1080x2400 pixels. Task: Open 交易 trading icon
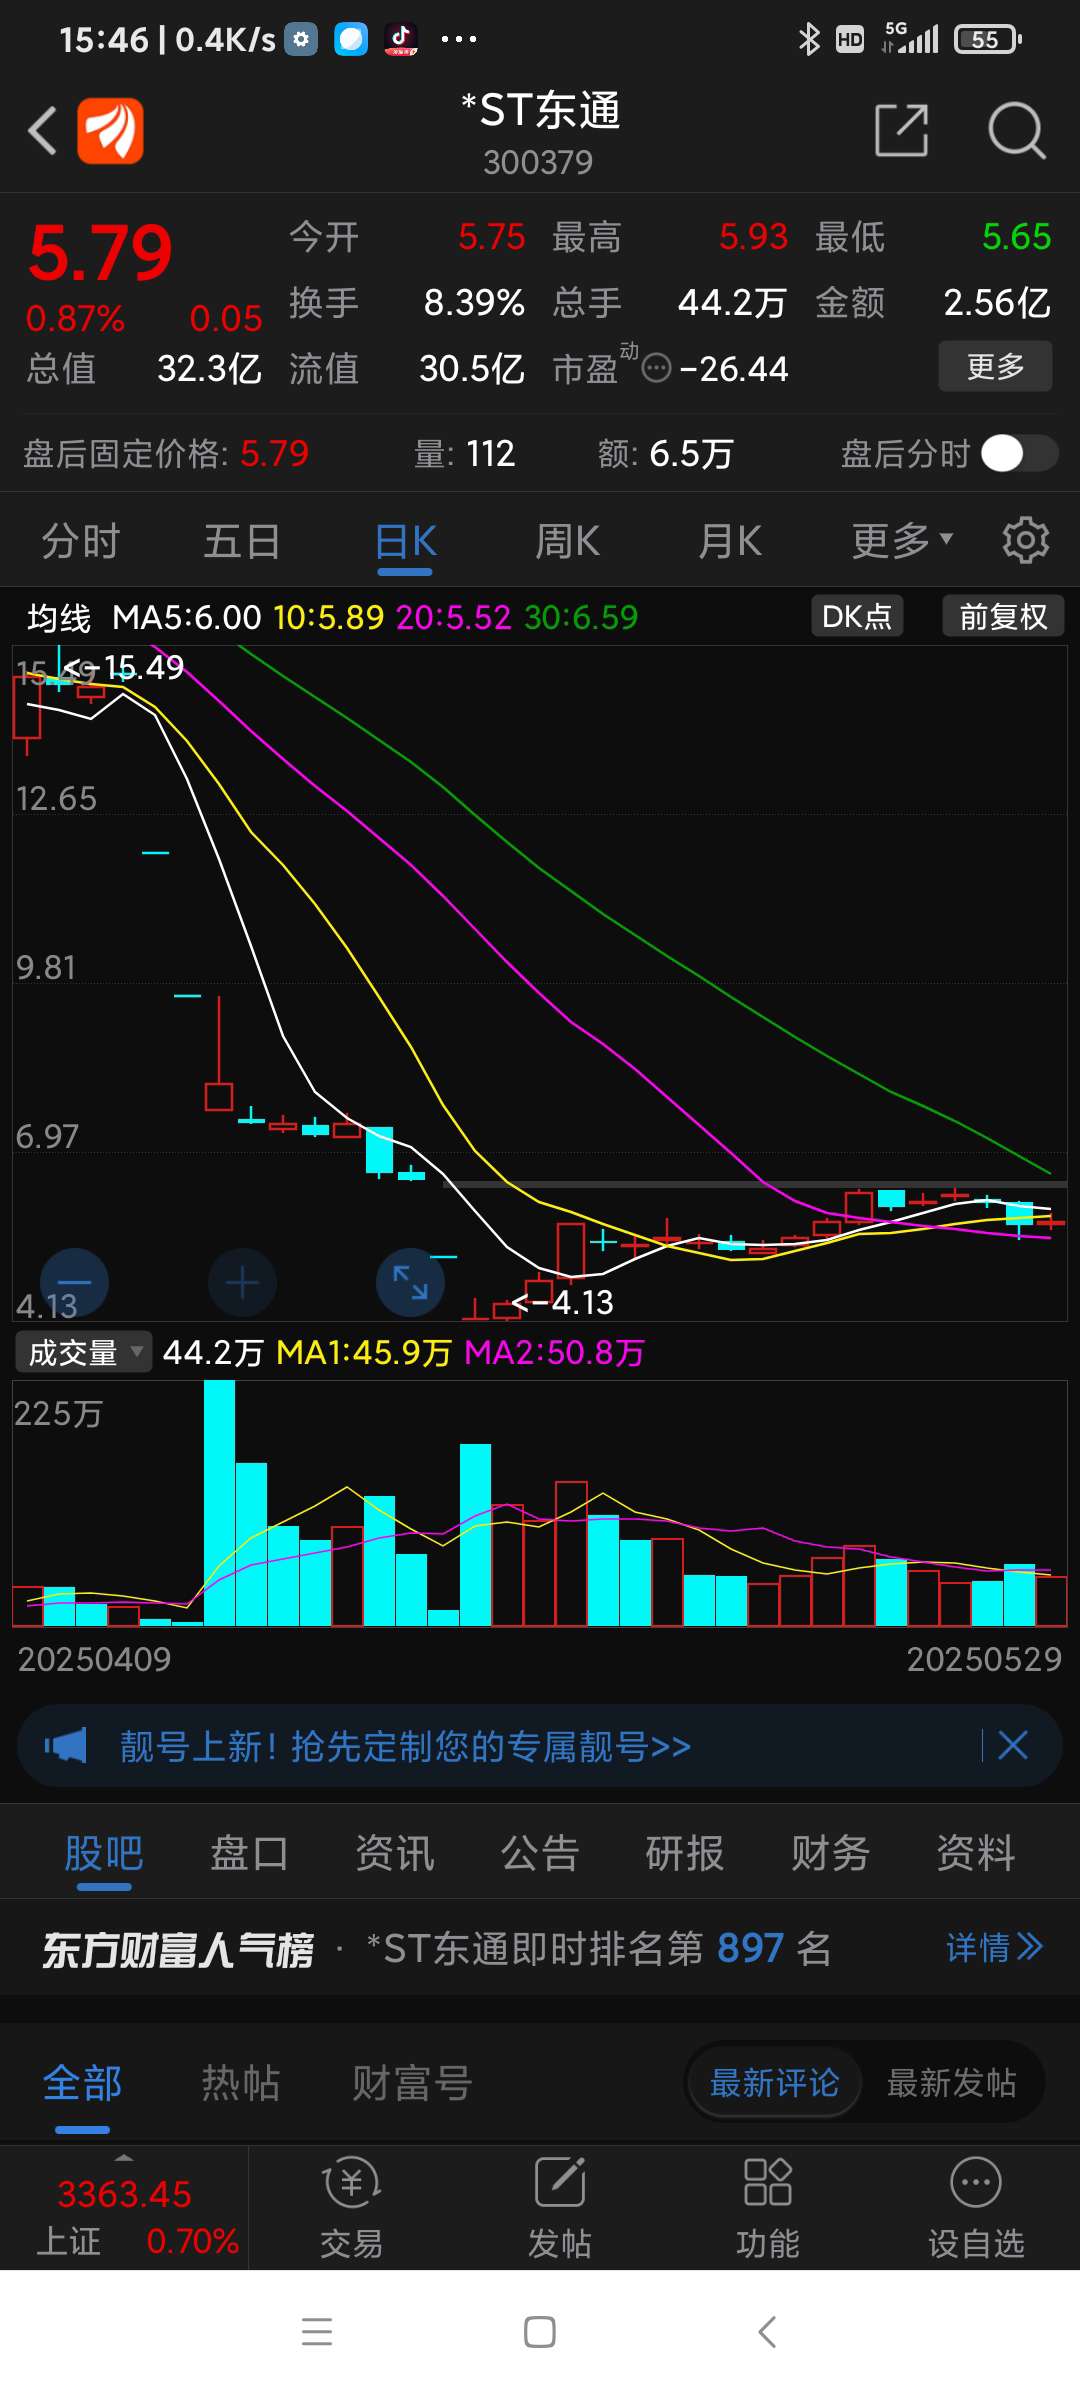(x=351, y=2208)
